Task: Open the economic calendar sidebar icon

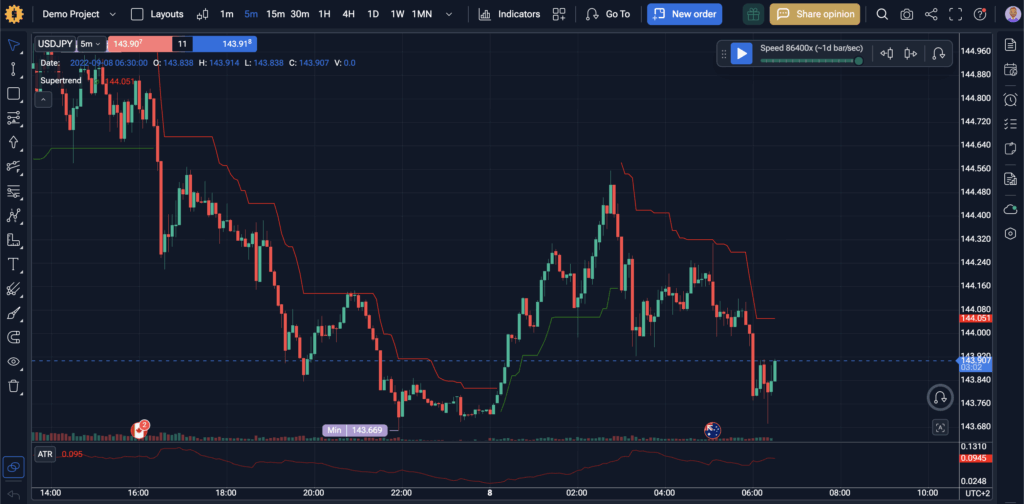Action: point(1010,69)
